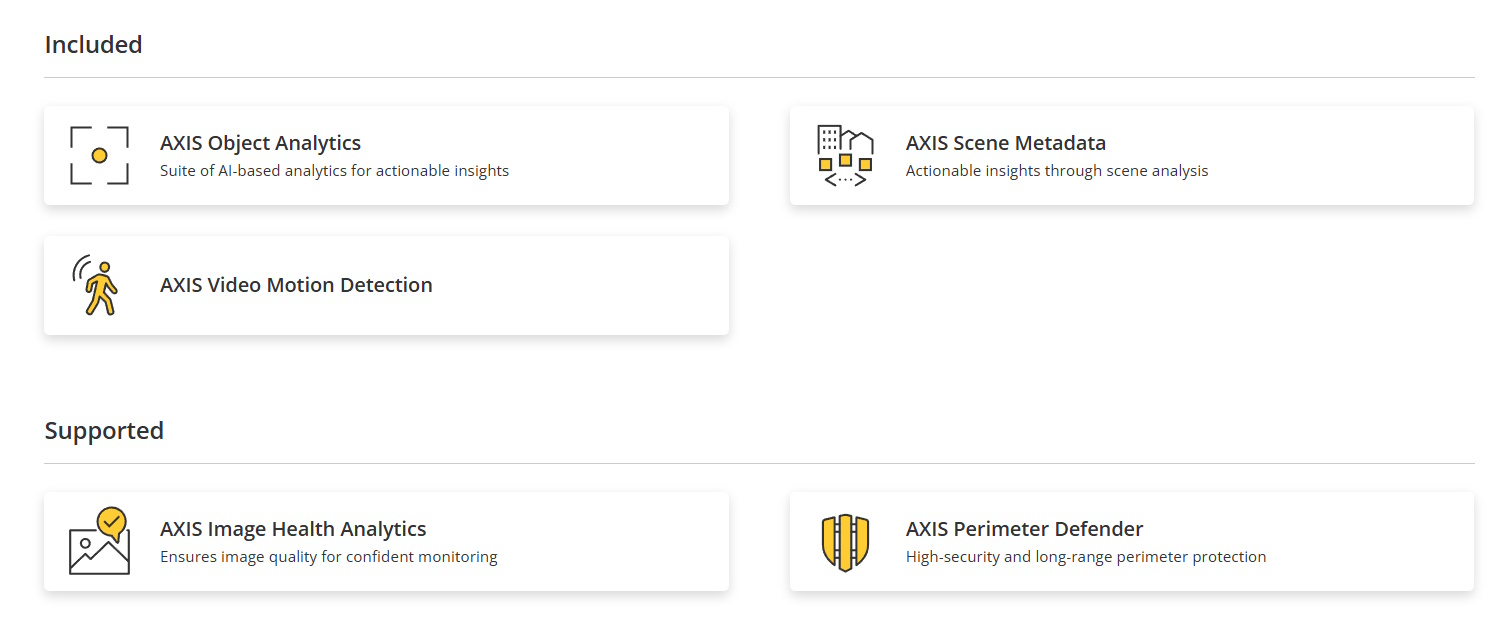Select the AXIS Video Motion Detection title
The width and height of the screenshot is (1500, 634).
pyautogui.click(x=296, y=285)
